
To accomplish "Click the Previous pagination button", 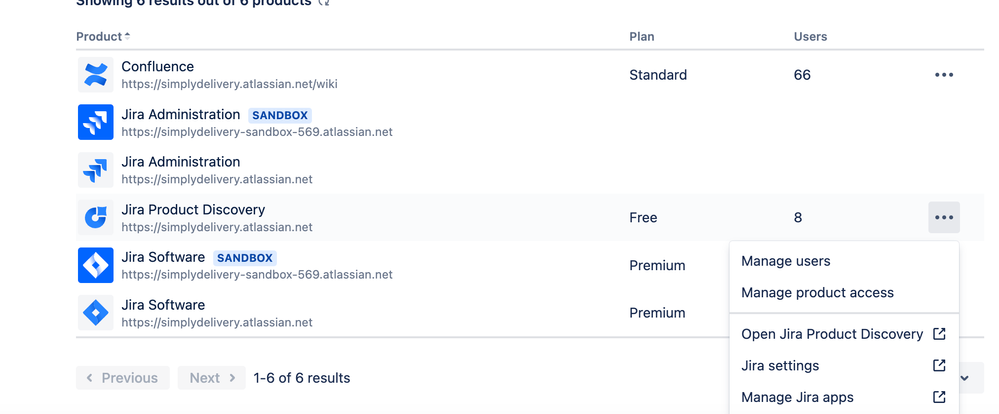I will [x=122, y=378].
